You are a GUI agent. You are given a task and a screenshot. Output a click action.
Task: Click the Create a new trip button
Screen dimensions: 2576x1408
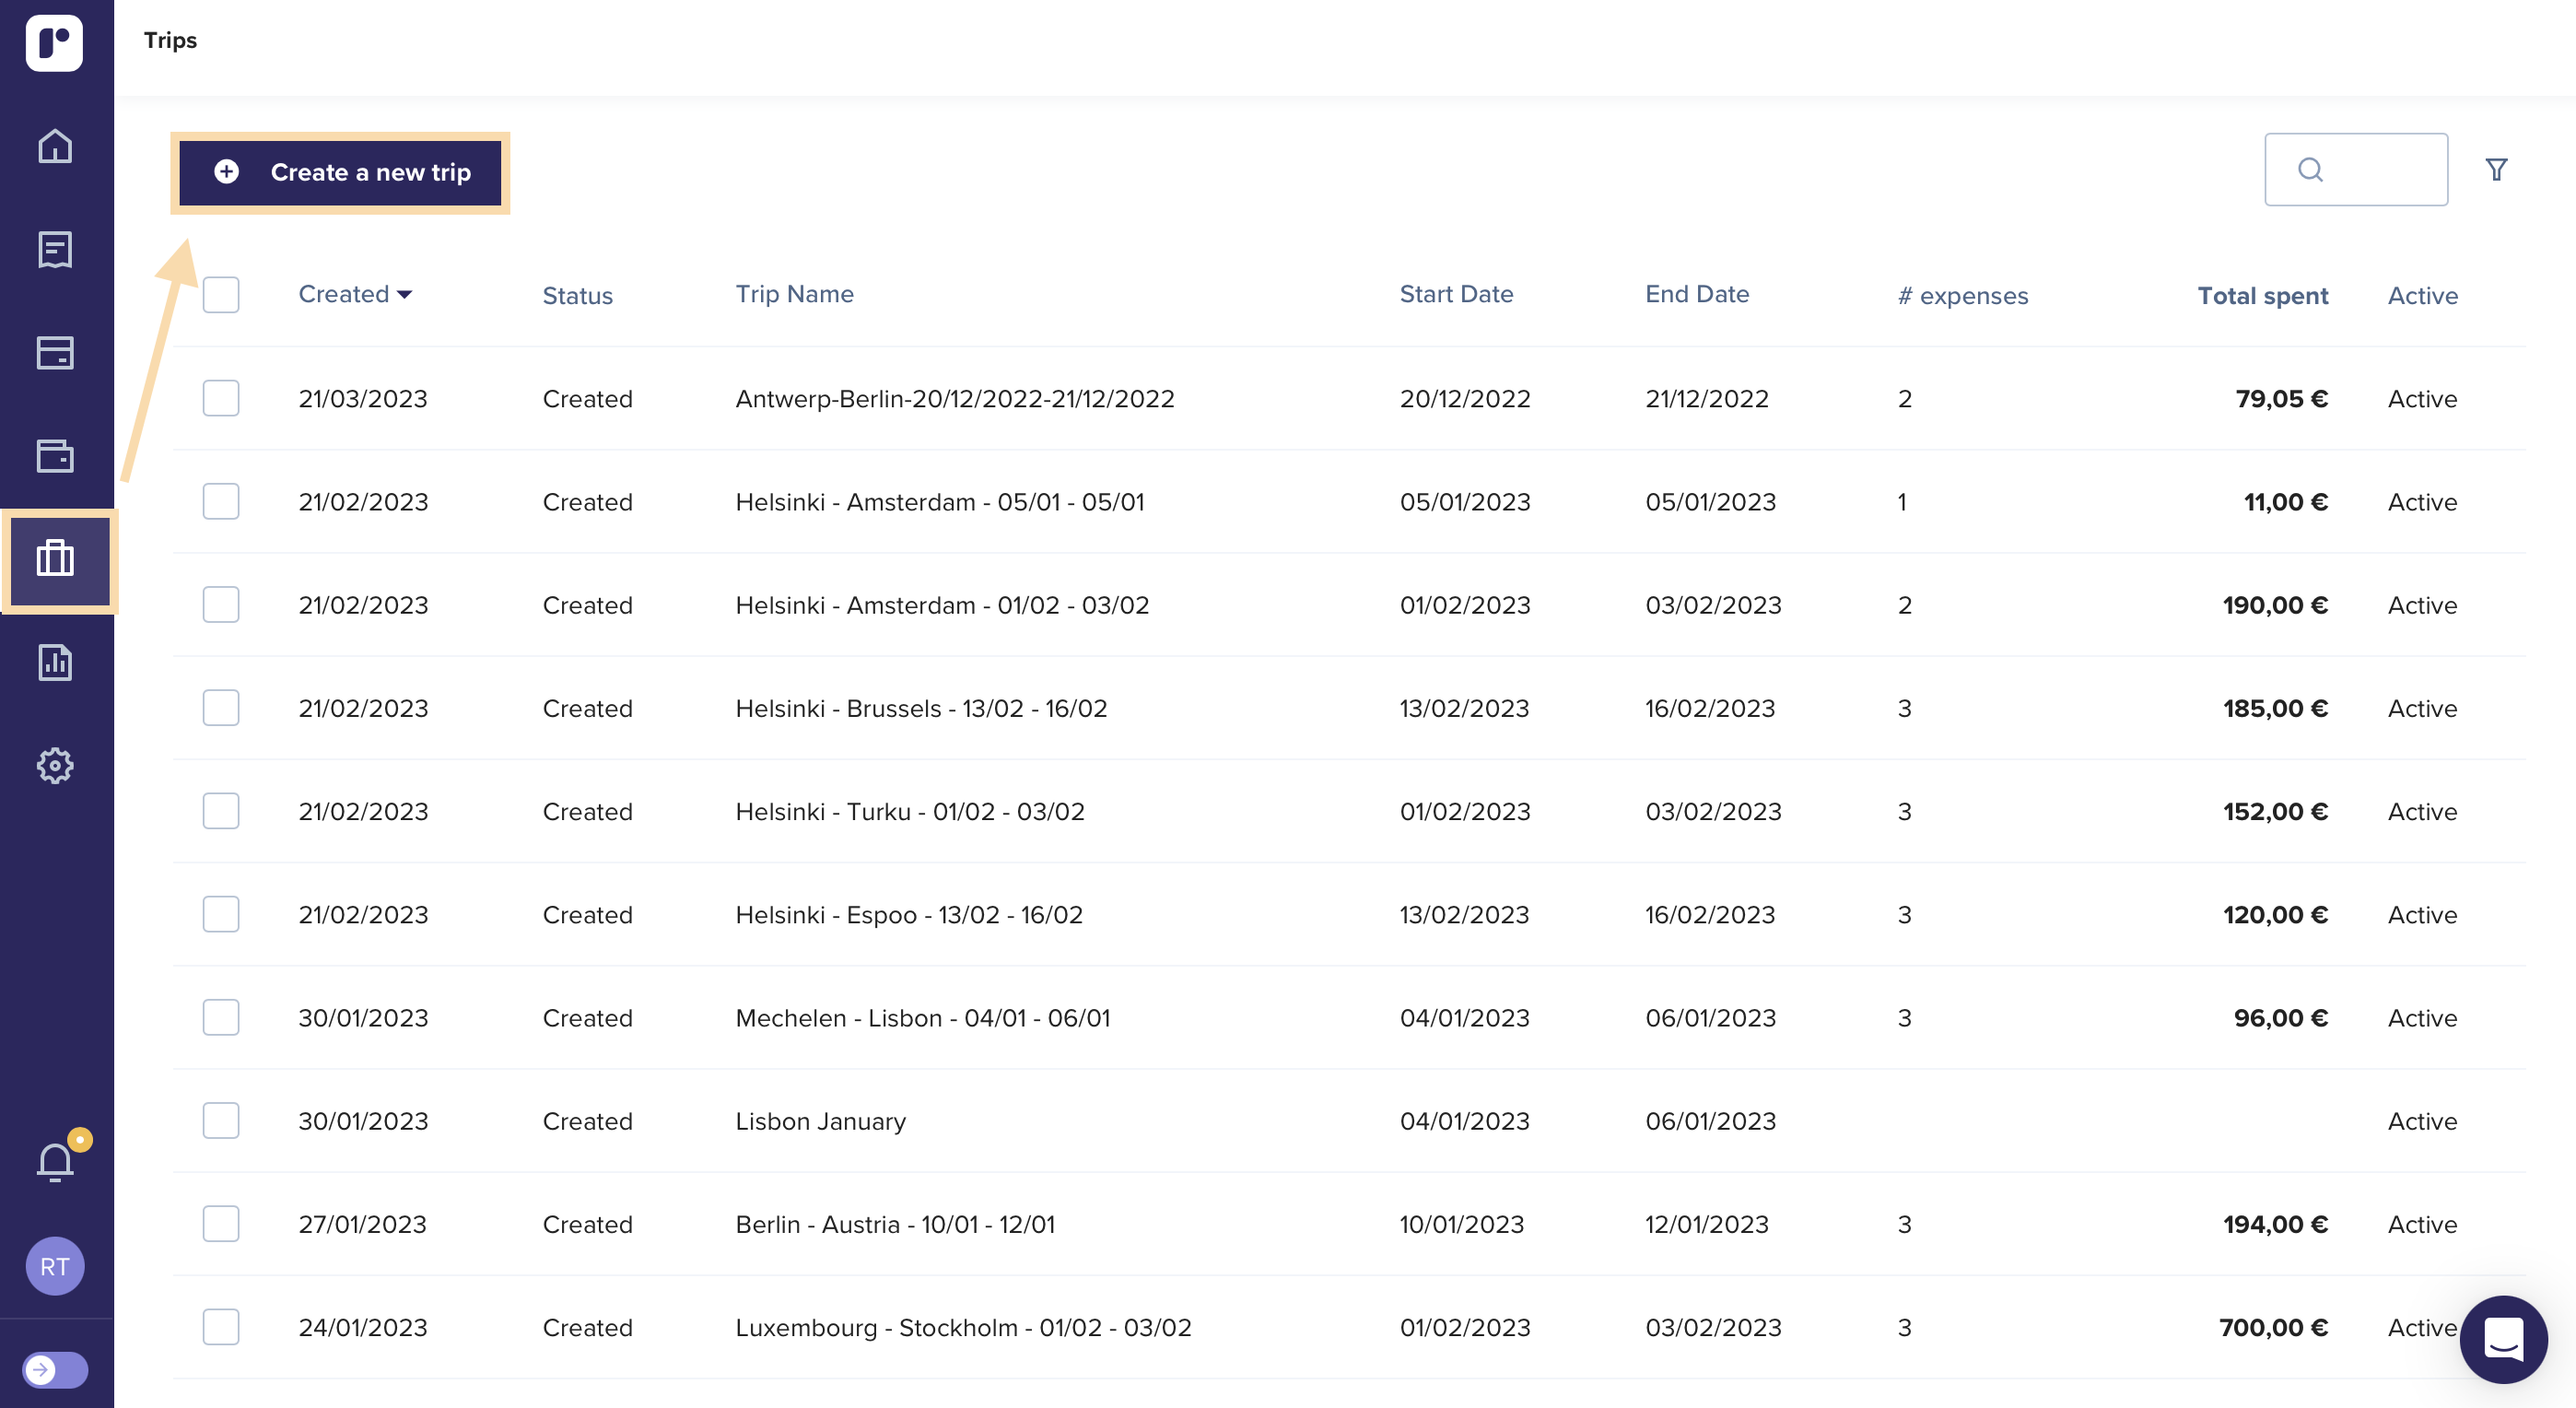340,172
